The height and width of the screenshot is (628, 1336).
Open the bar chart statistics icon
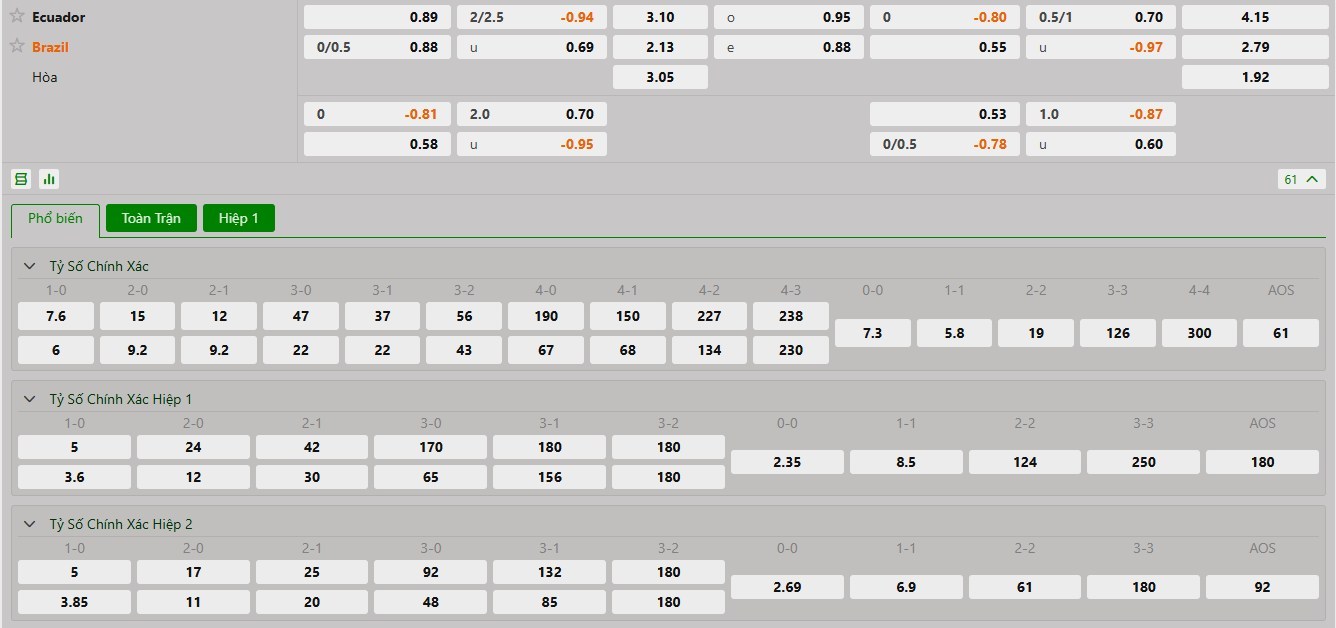(49, 179)
